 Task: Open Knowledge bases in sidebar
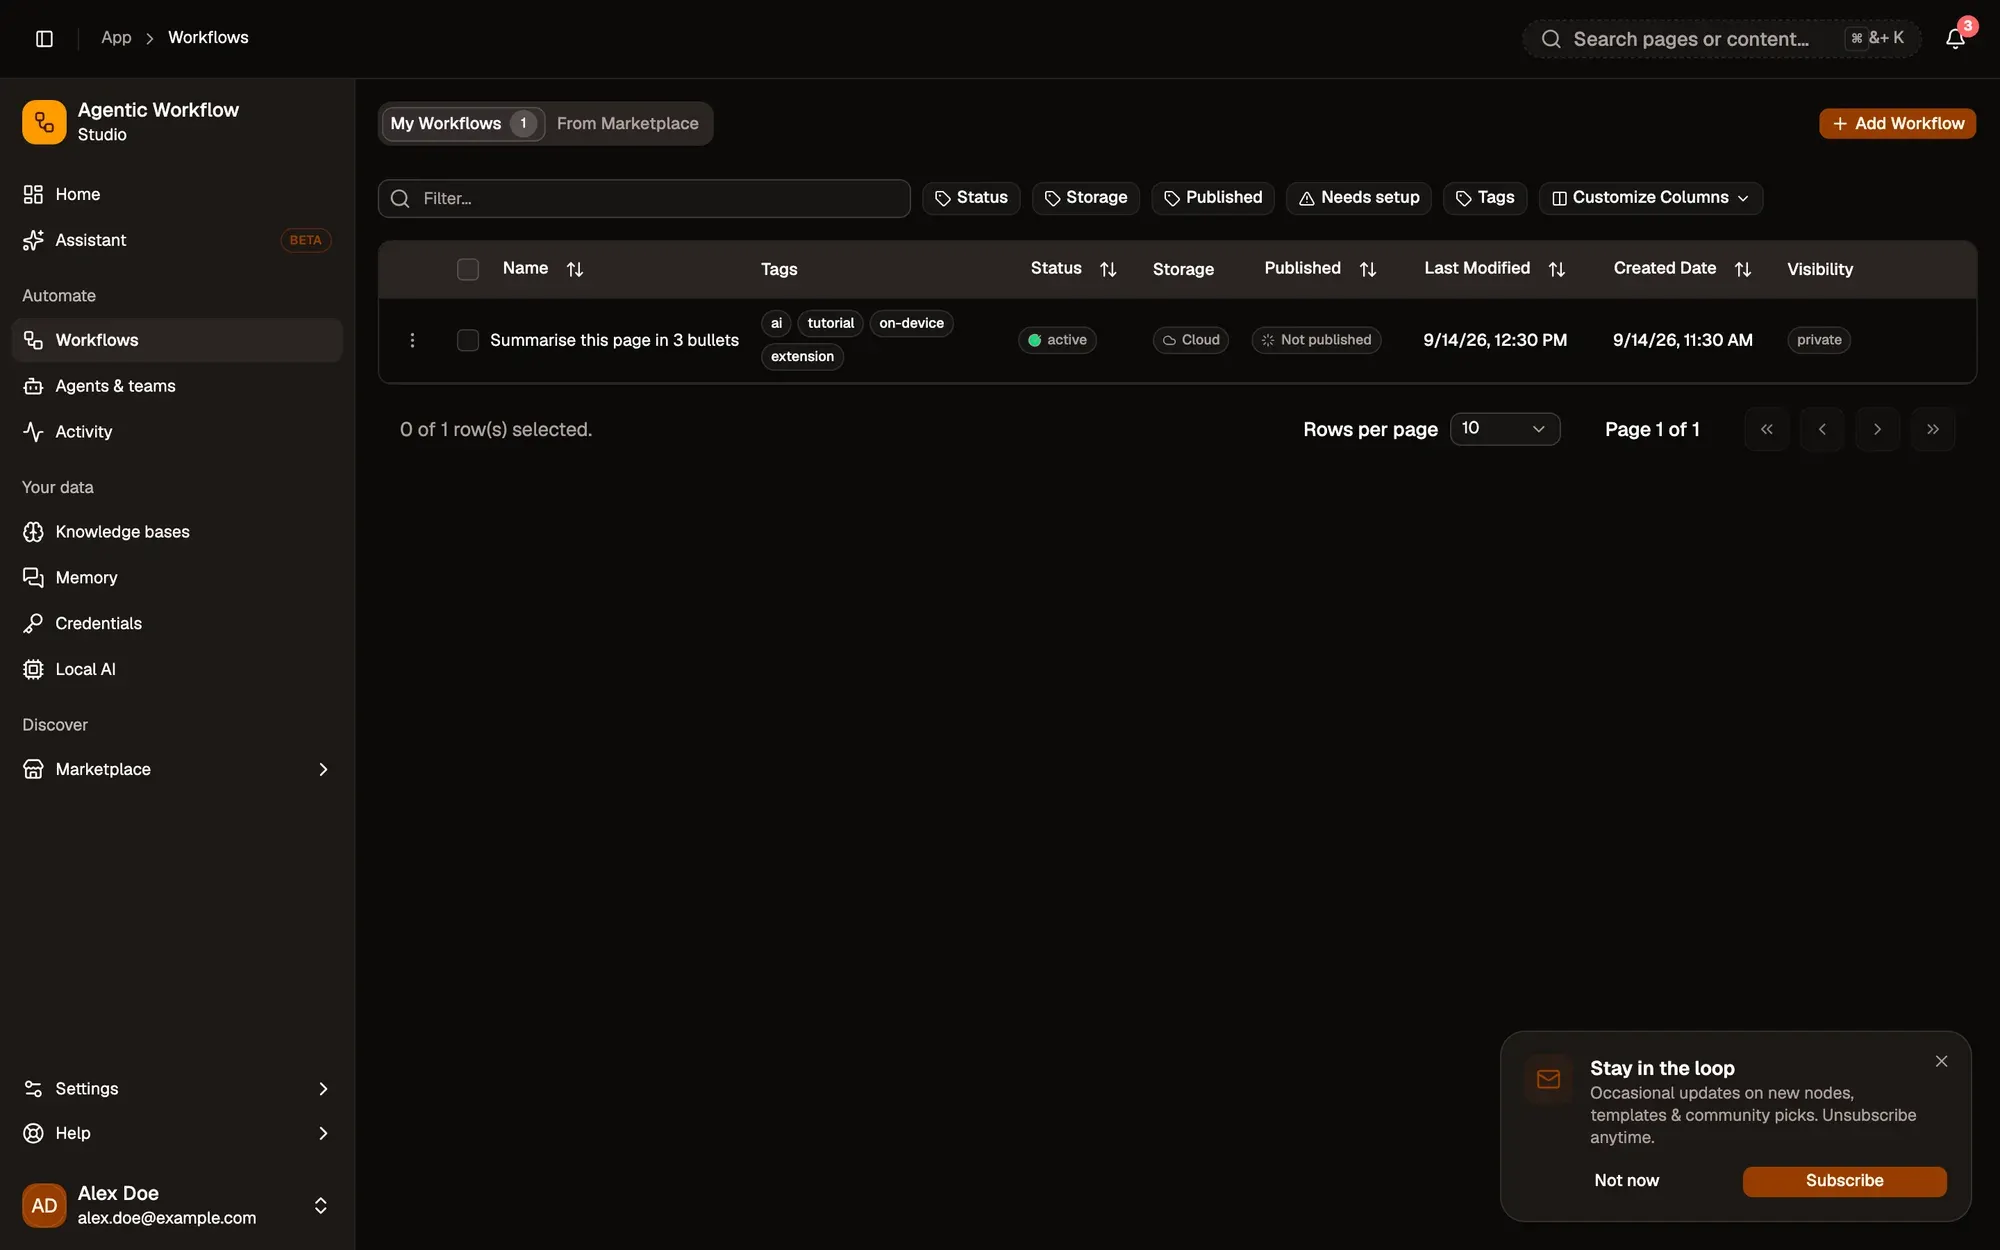(x=177, y=532)
